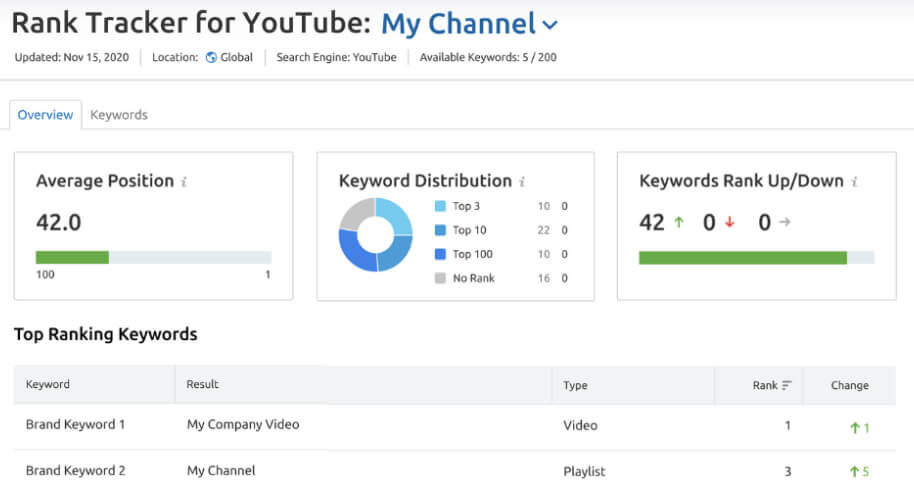
Task: Click the Video type cell
Action: pos(580,425)
